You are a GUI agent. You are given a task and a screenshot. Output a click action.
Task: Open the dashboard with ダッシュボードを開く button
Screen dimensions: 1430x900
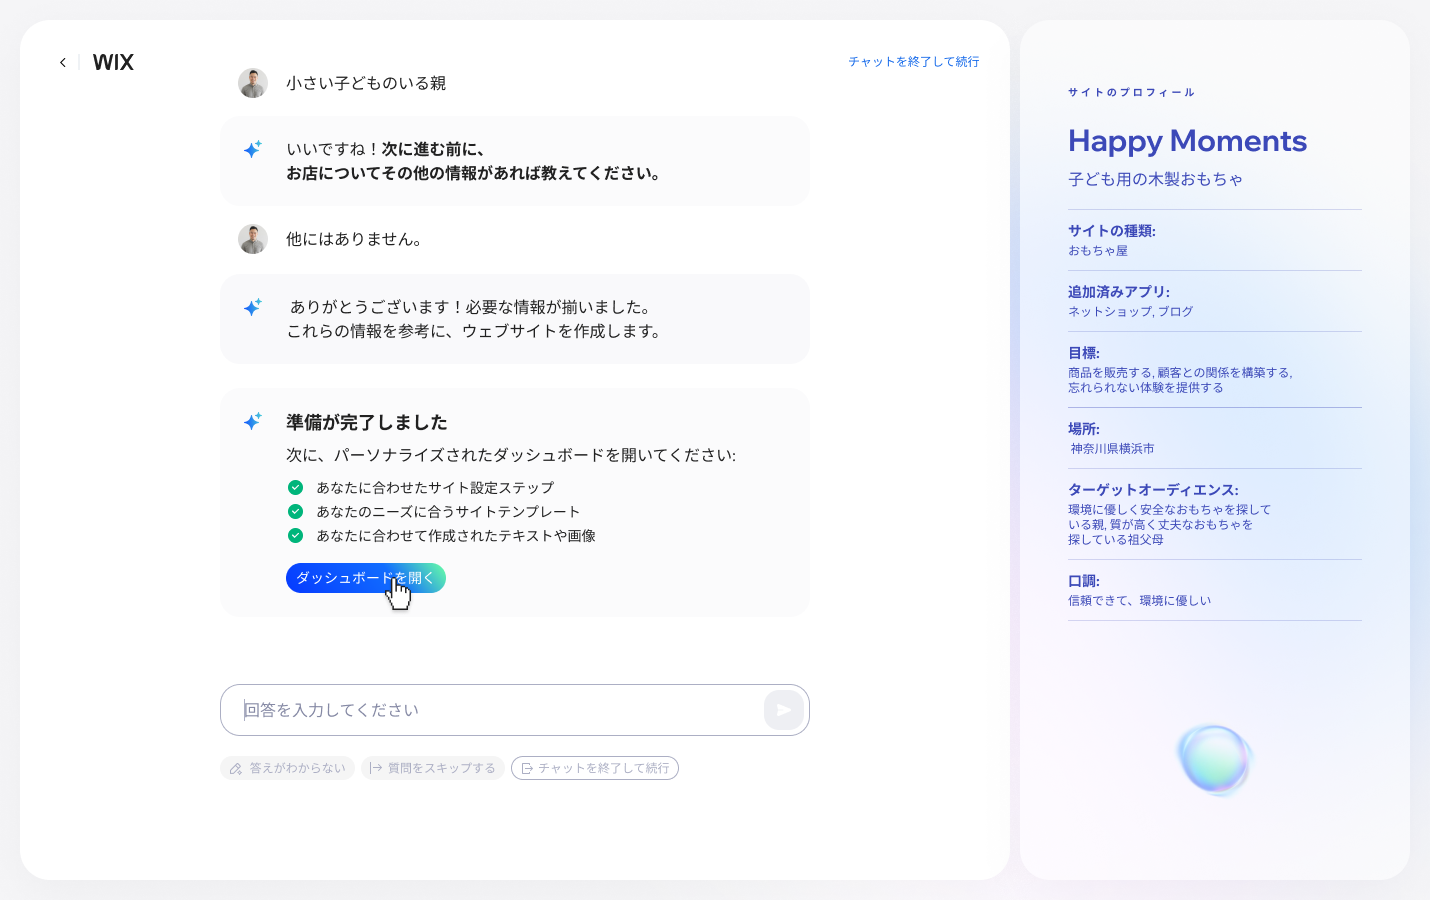click(x=366, y=578)
